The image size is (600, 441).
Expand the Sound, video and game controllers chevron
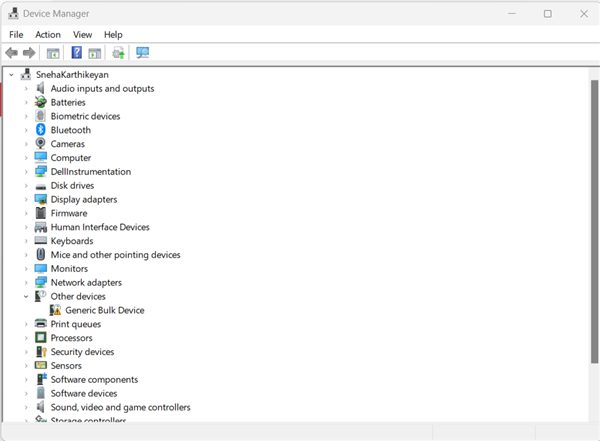[x=26, y=407]
